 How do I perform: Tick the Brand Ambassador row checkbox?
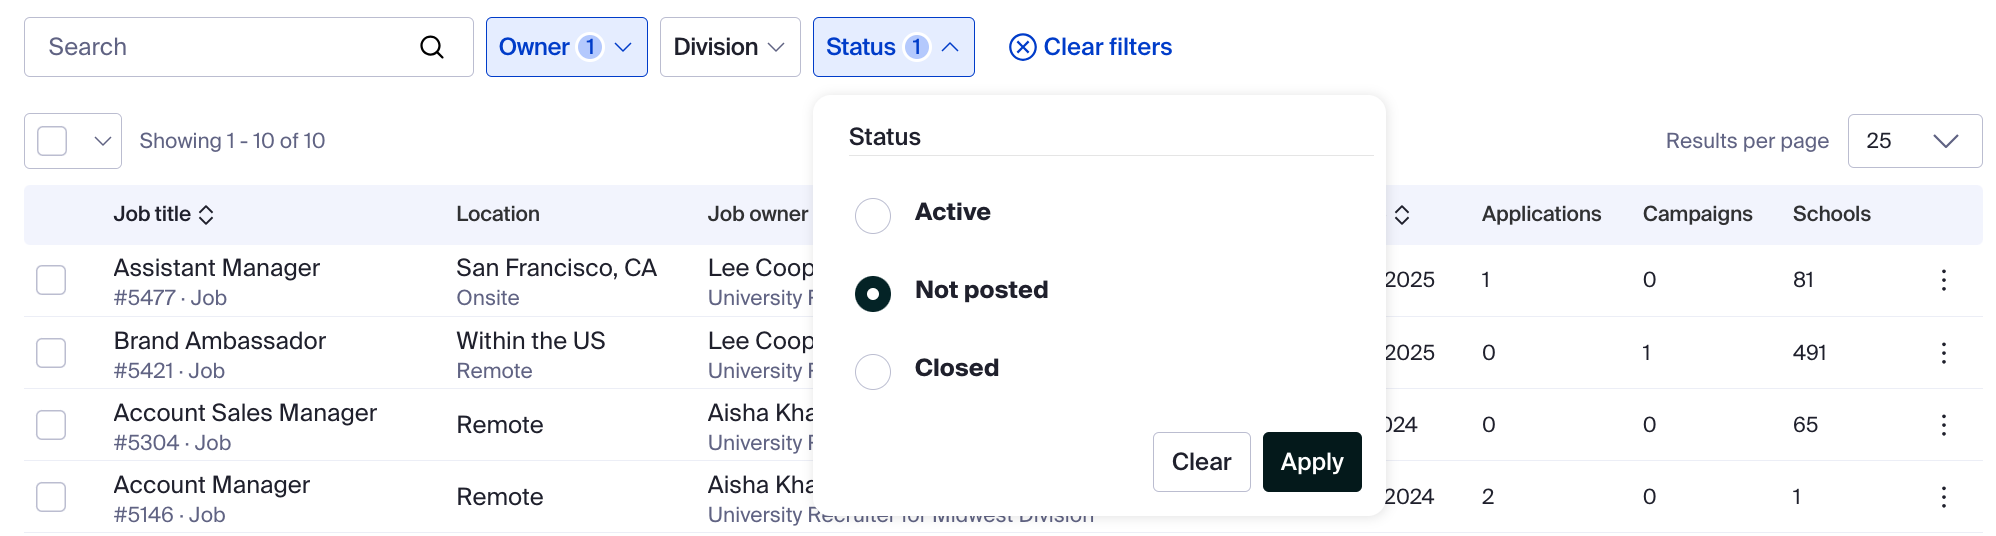51,353
